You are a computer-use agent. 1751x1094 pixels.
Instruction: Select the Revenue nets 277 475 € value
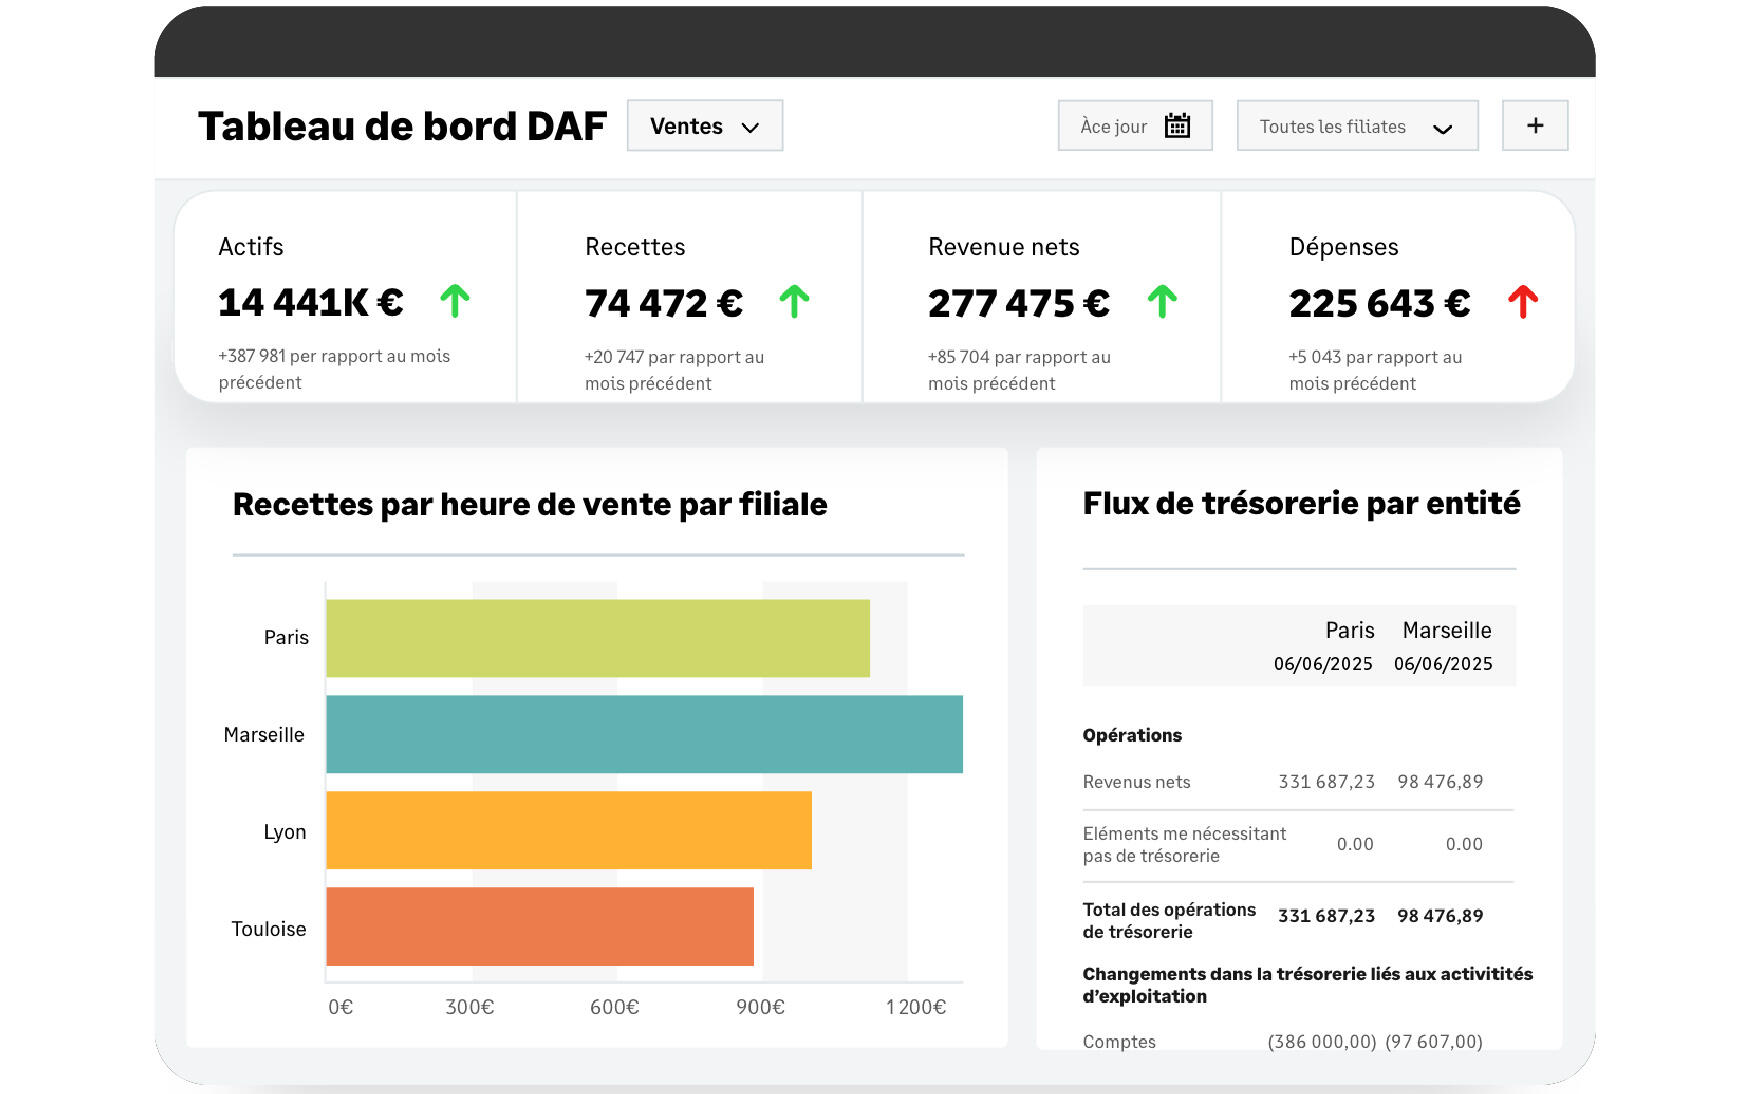(1019, 304)
